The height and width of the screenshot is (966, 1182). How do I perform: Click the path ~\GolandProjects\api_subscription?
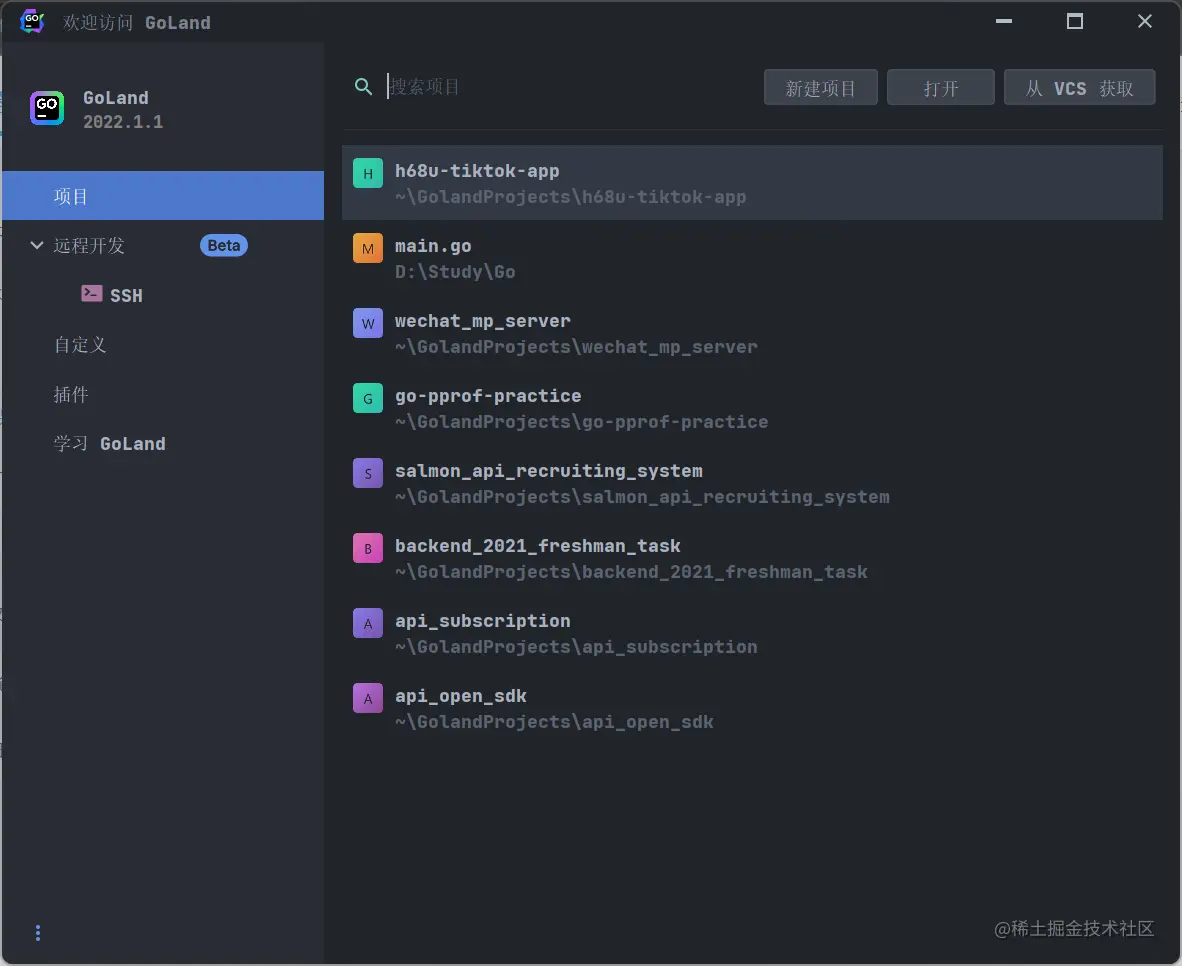click(x=576, y=647)
